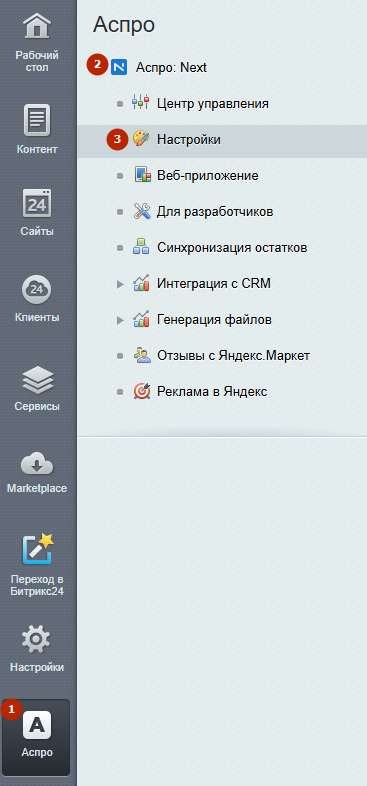This screenshot has height=786, width=367.
Task: Open the Клиенты cloud icon
Action: [37, 289]
